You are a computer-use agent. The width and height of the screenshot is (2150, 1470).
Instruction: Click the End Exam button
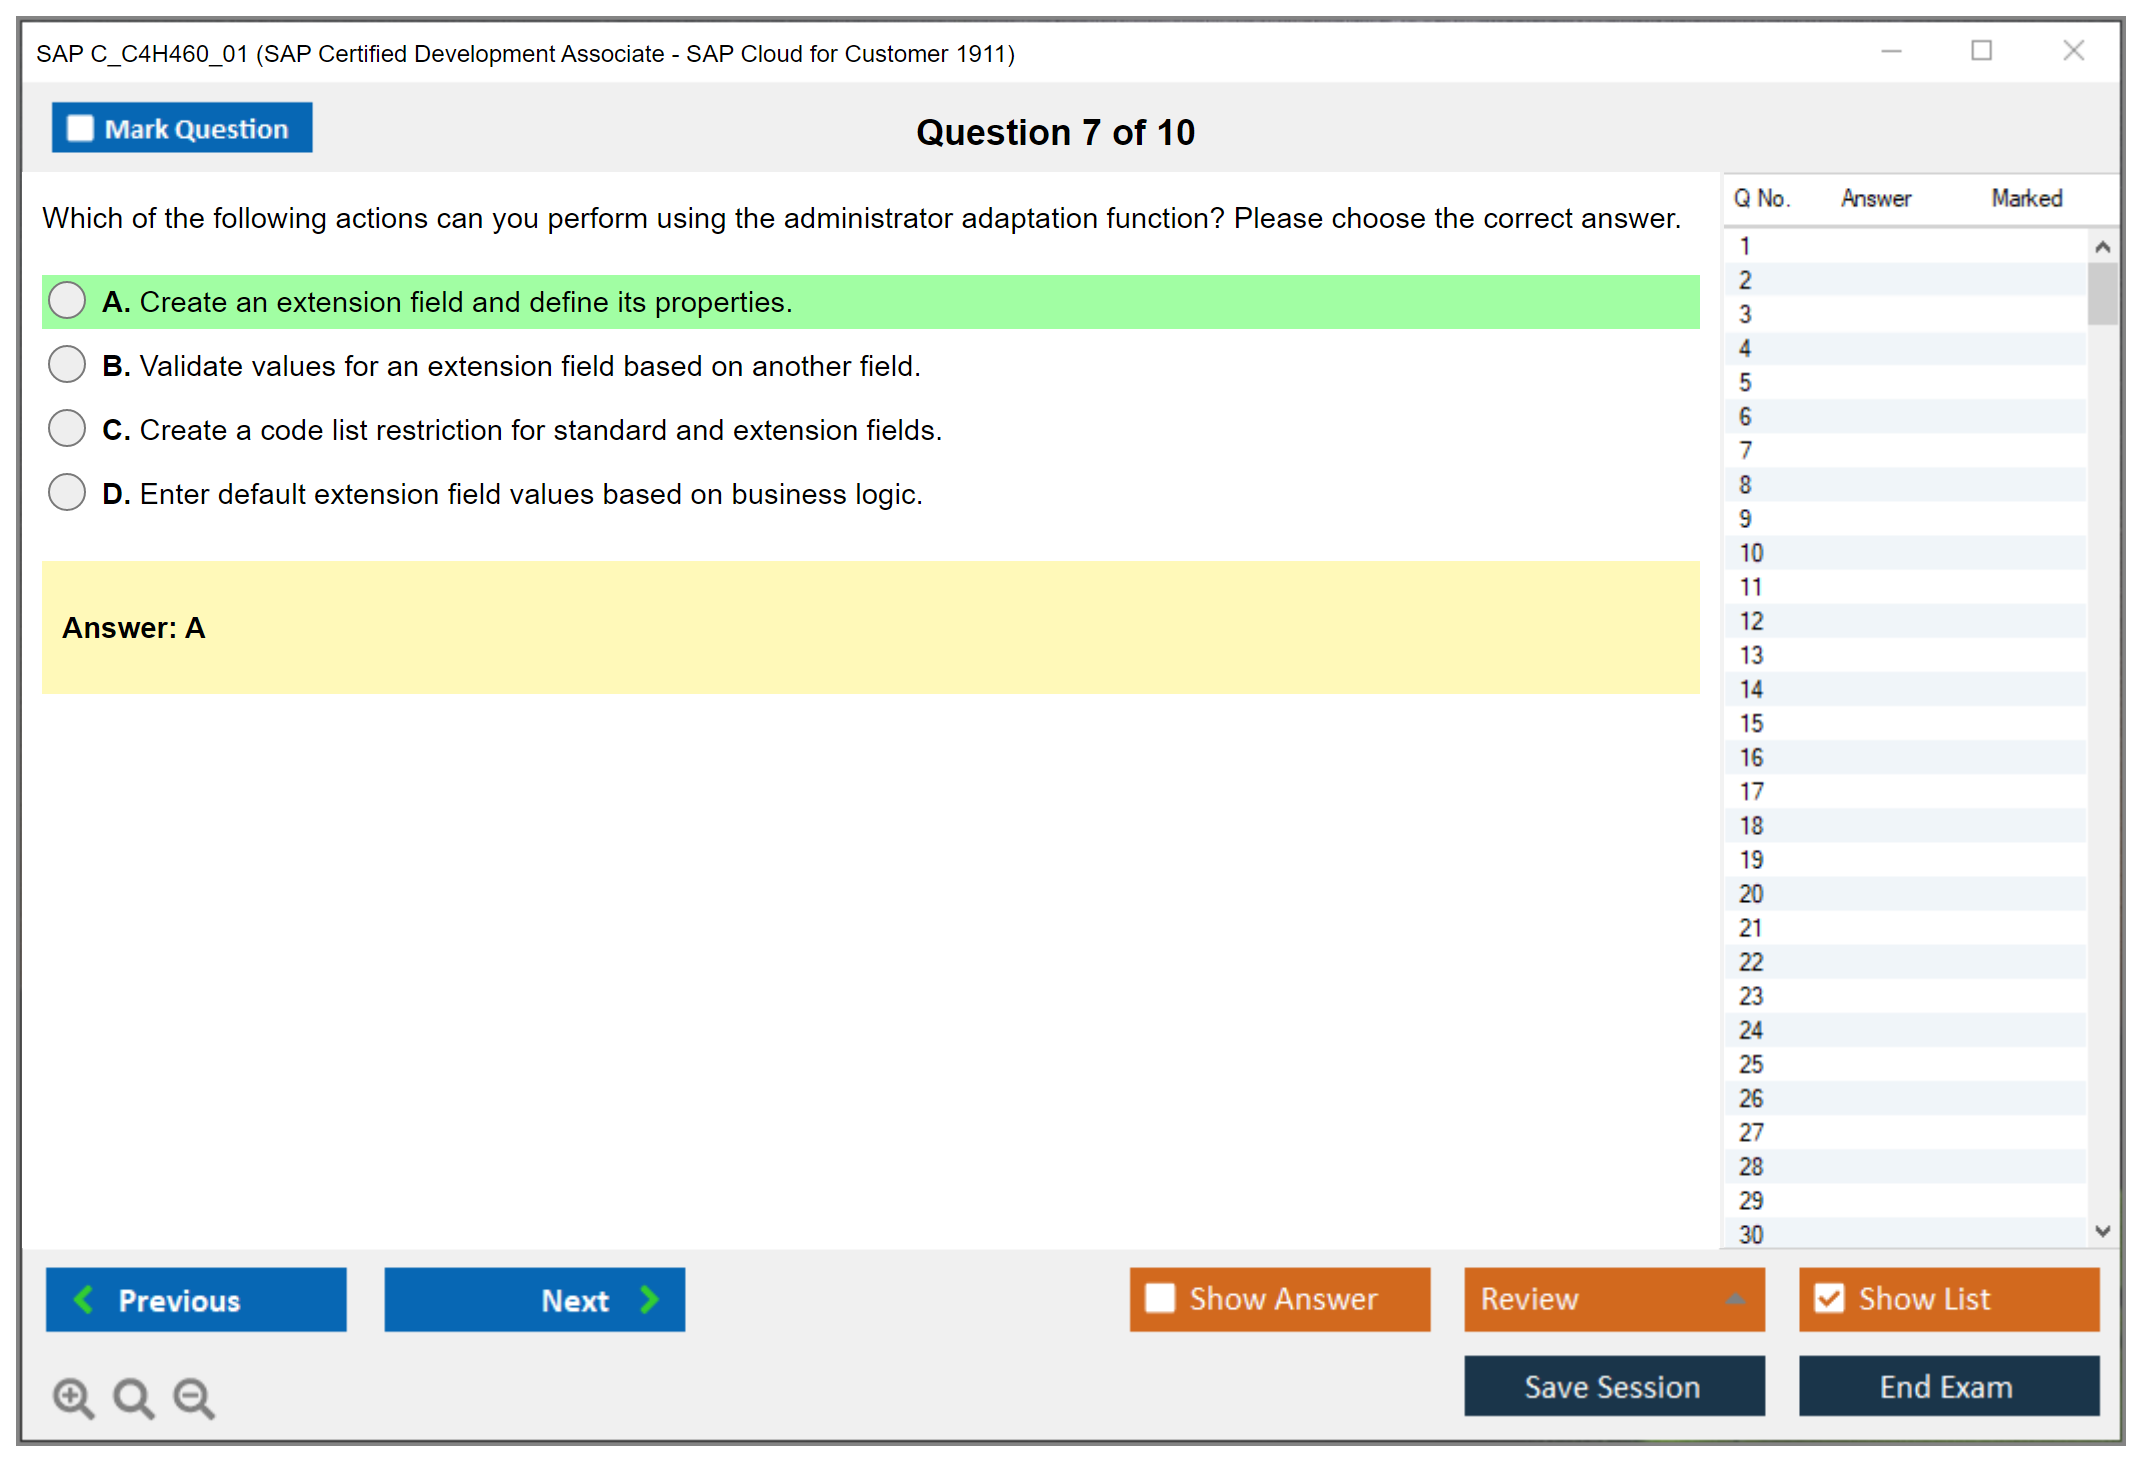tap(1947, 1386)
